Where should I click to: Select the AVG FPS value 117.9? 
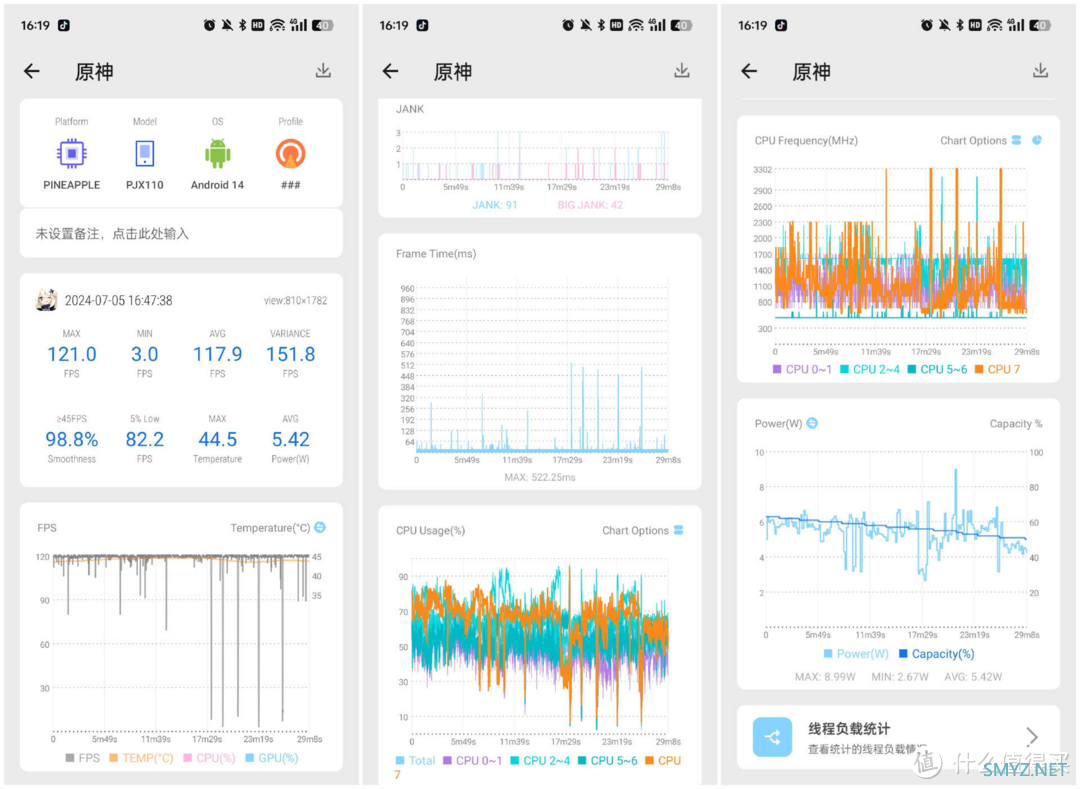click(x=218, y=354)
